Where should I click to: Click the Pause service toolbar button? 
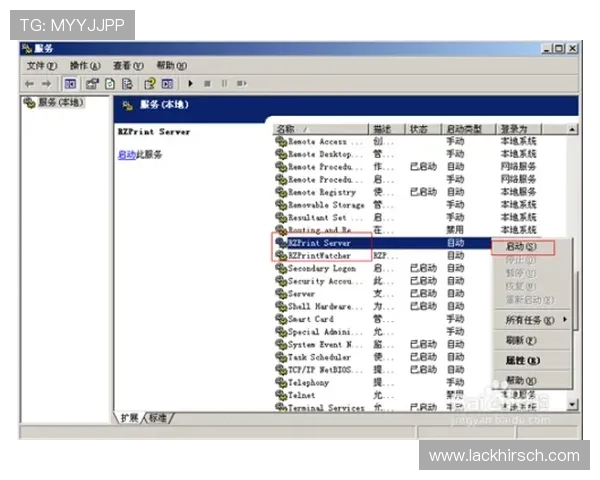(224, 83)
